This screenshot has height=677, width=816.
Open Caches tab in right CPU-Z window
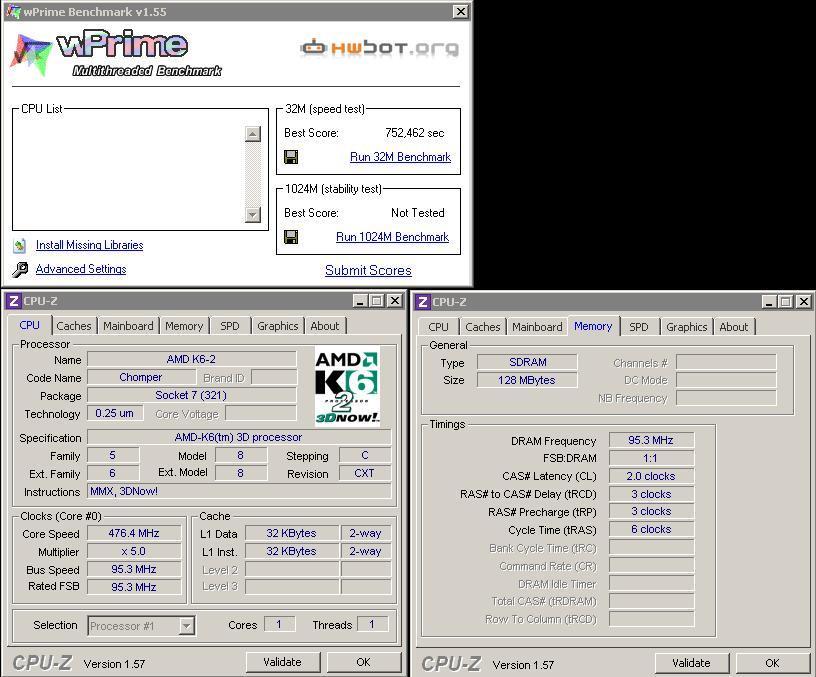click(483, 327)
